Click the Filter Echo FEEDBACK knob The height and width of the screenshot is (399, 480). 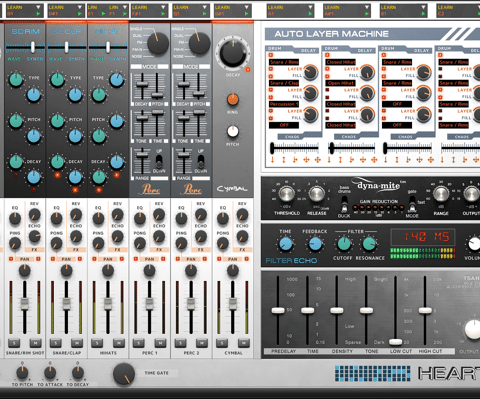click(x=315, y=244)
